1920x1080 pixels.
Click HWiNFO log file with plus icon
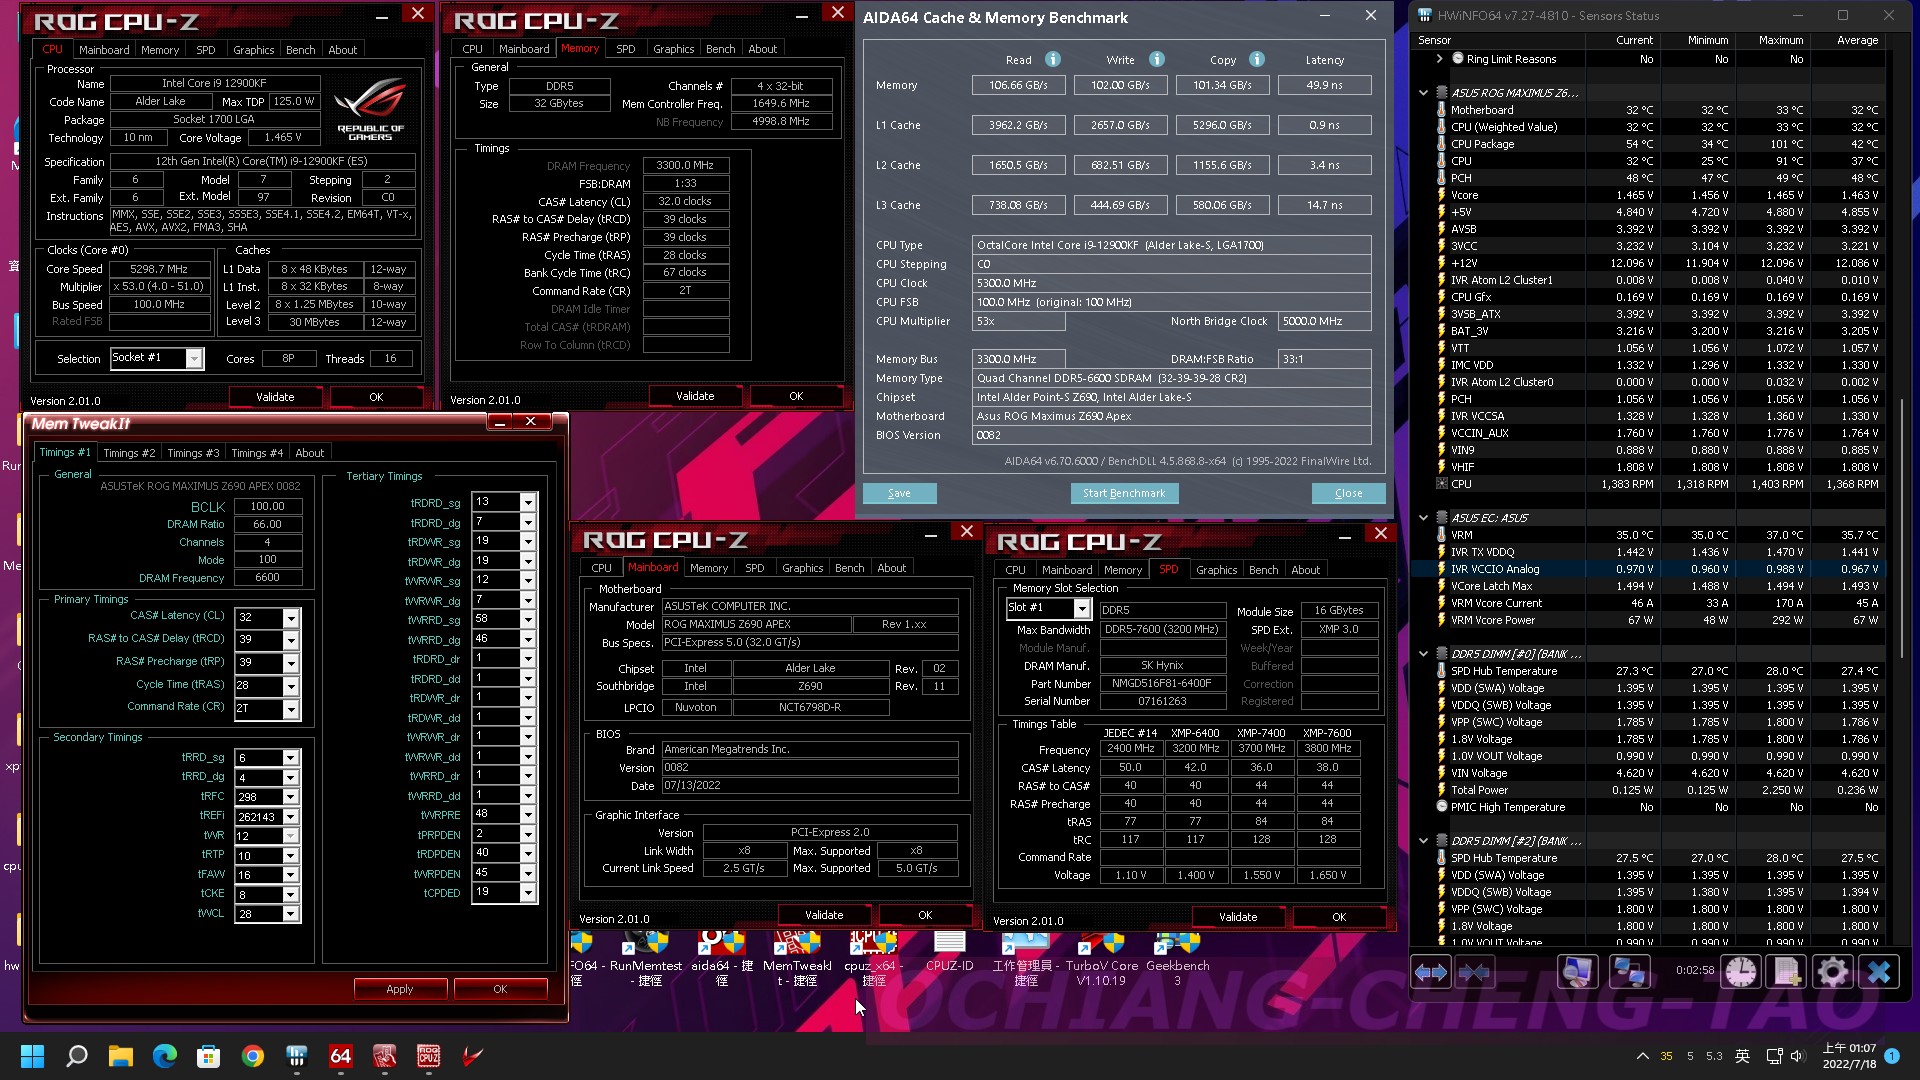point(1787,971)
